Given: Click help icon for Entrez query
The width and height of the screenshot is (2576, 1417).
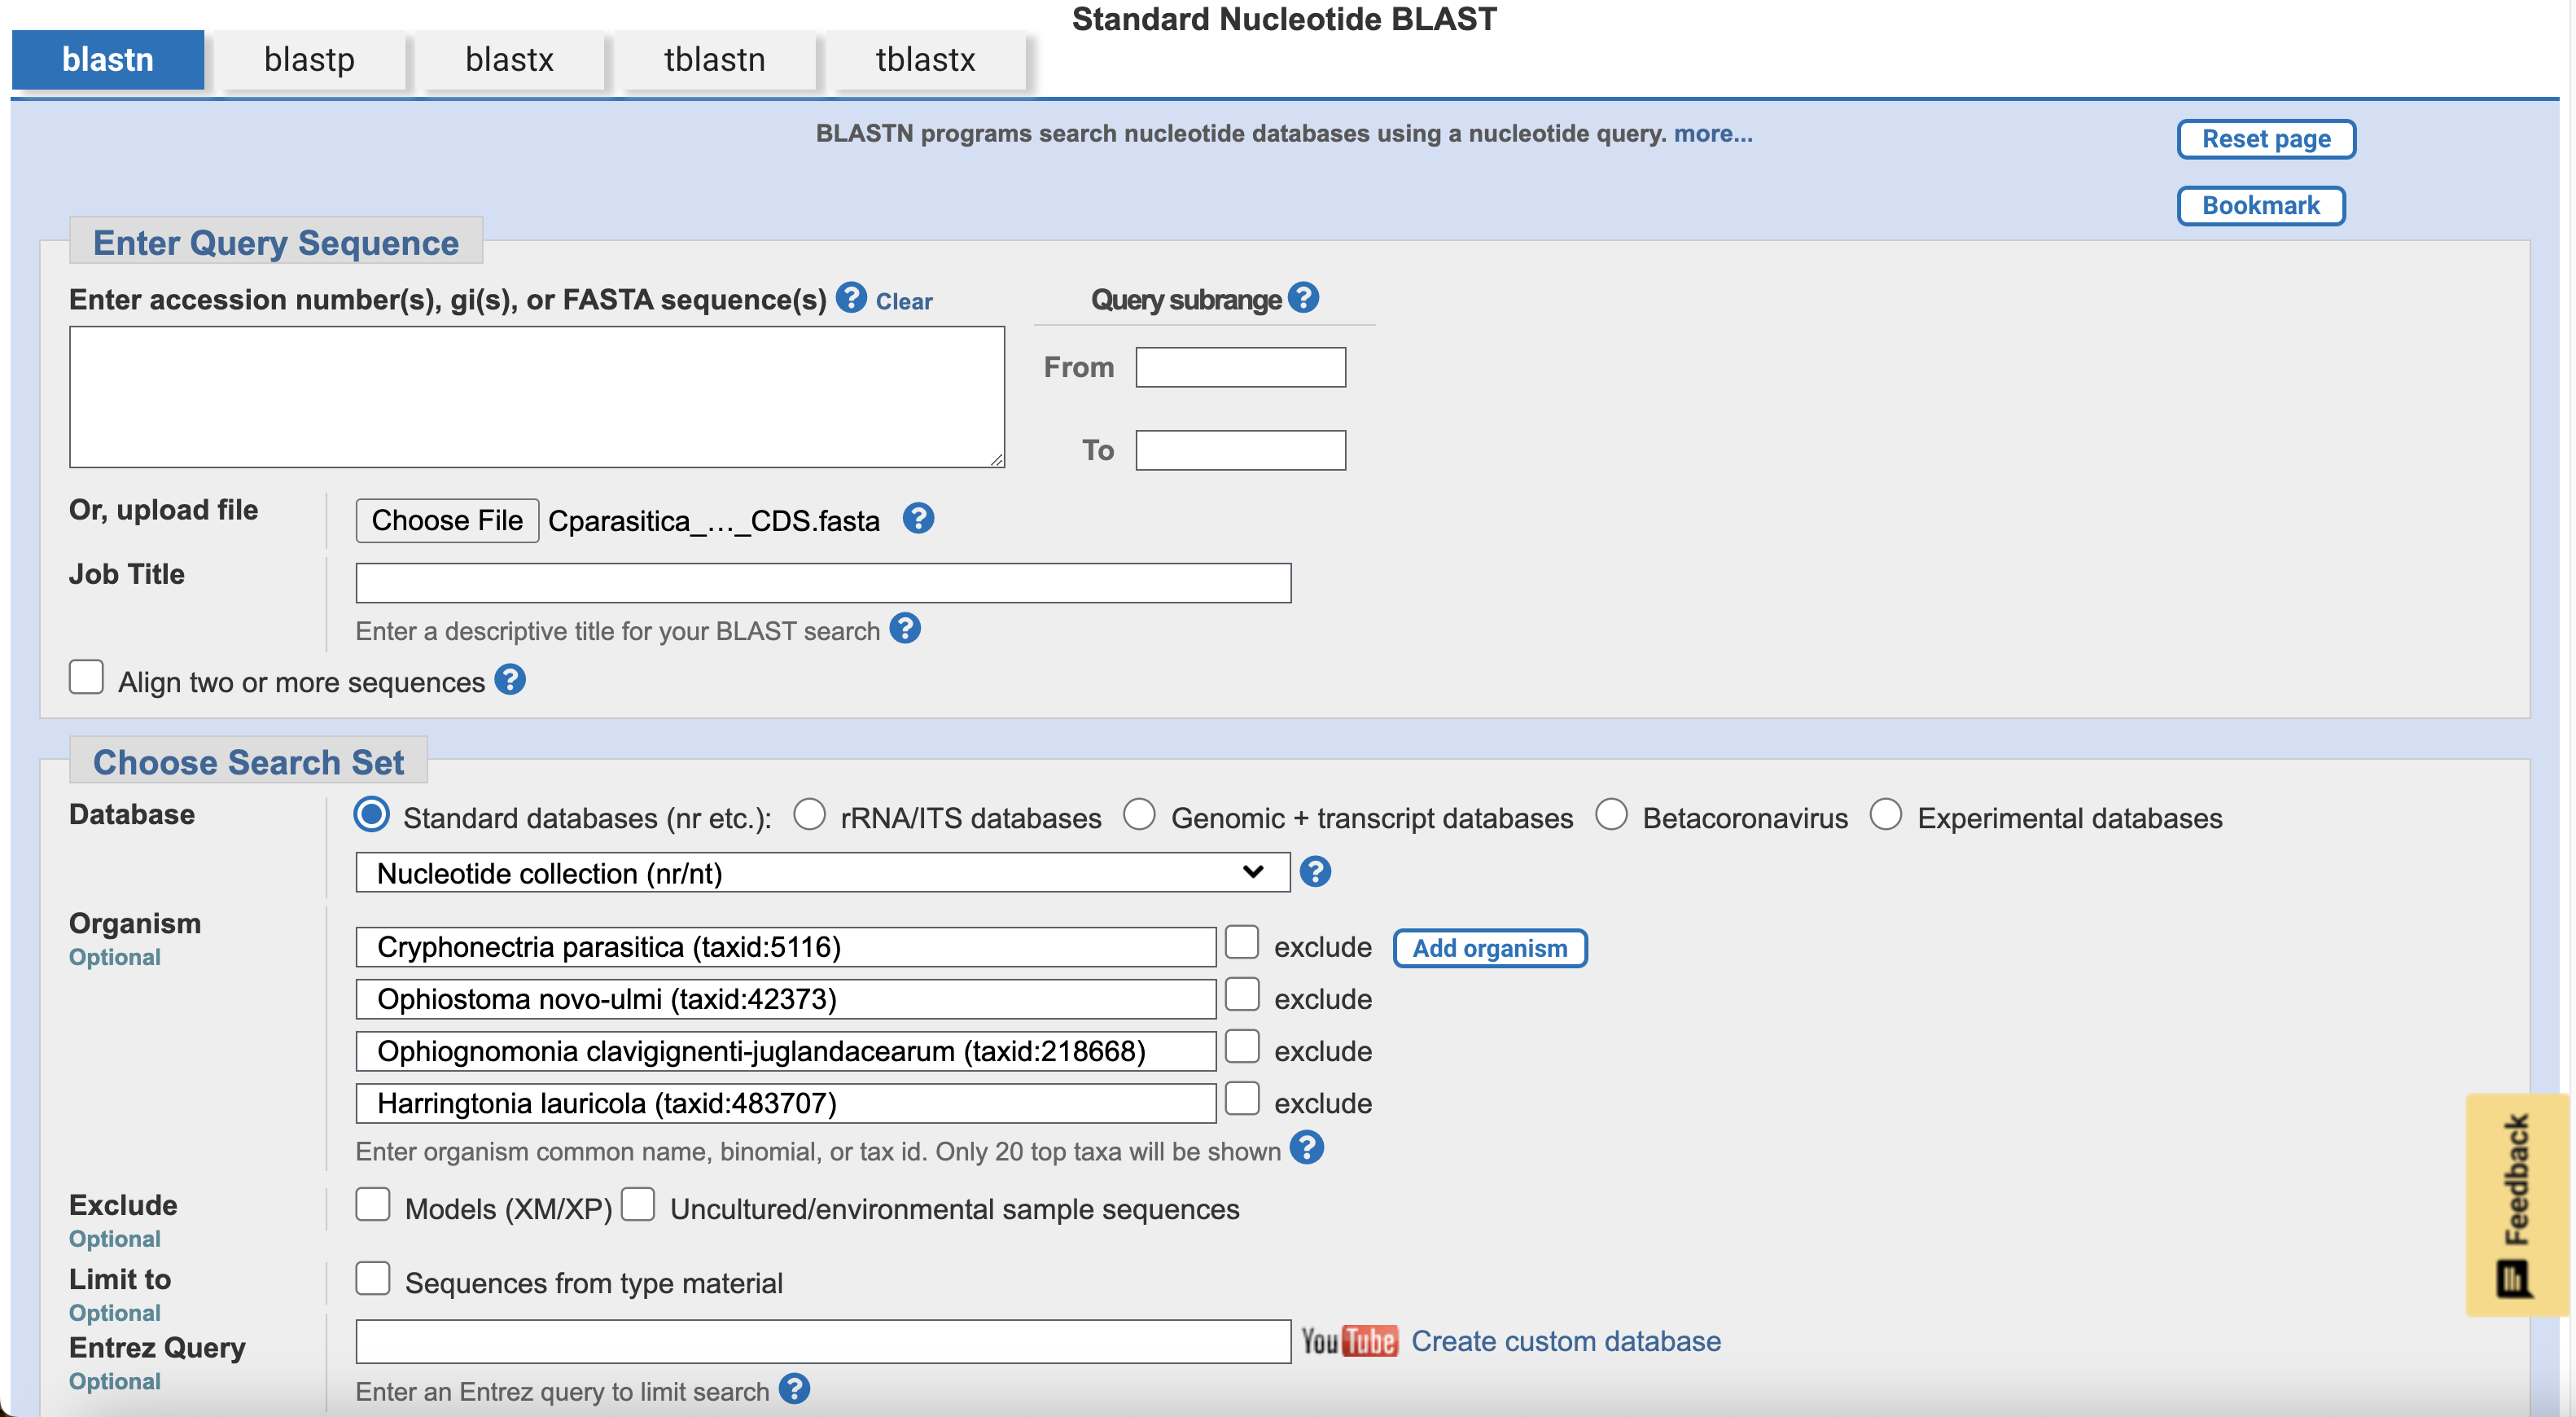Looking at the screenshot, I should coord(794,1389).
